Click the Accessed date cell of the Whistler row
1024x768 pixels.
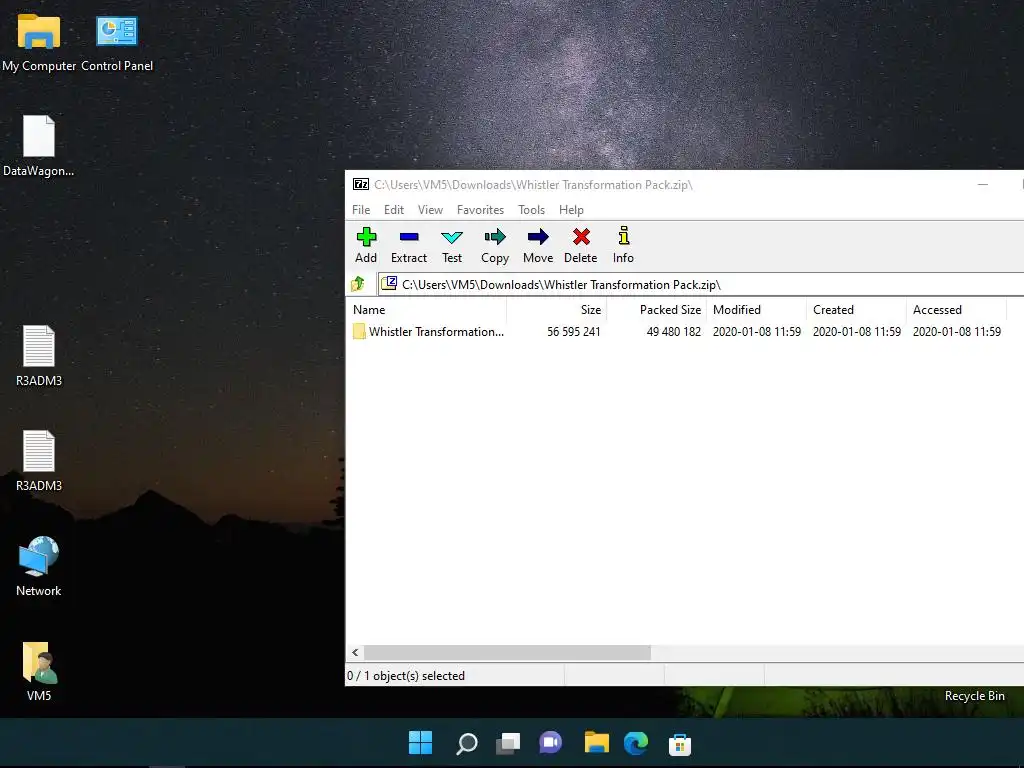[x=957, y=332]
